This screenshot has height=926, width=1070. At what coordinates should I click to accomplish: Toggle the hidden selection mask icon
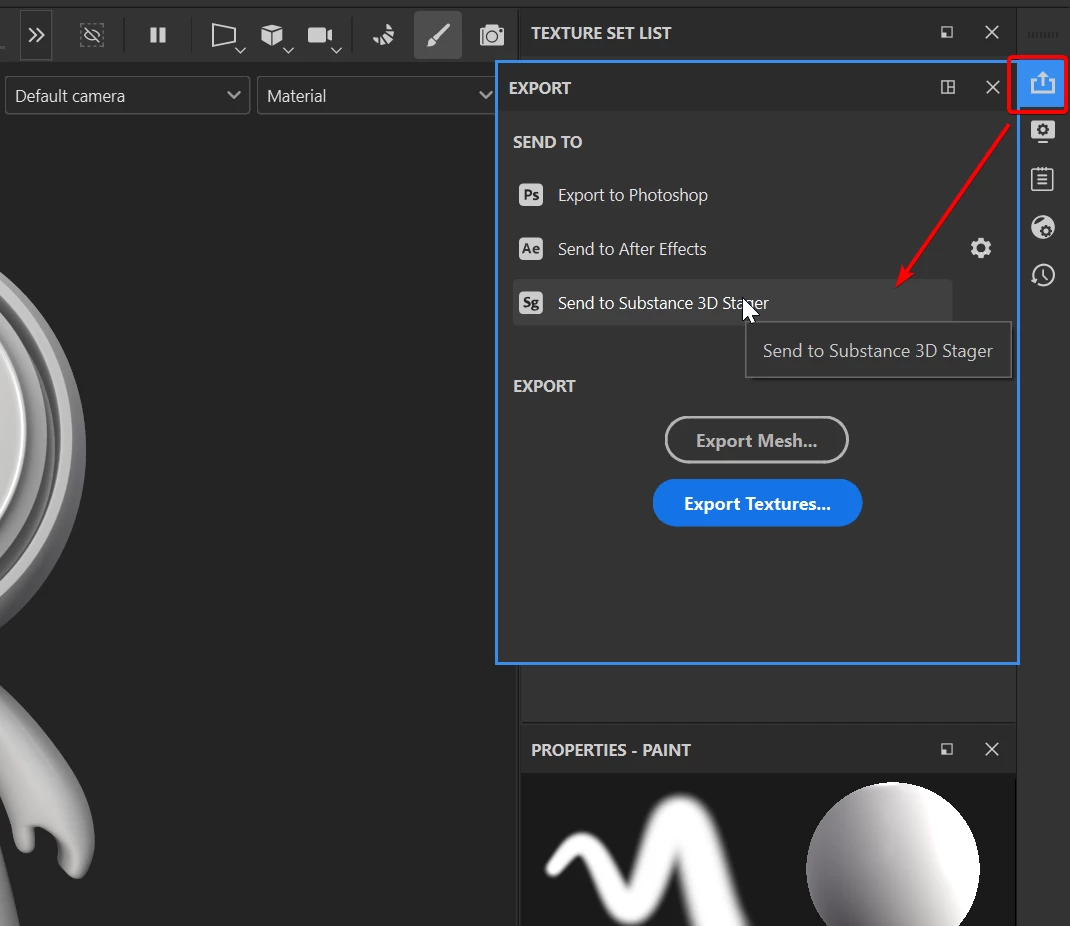click(91, 35)
